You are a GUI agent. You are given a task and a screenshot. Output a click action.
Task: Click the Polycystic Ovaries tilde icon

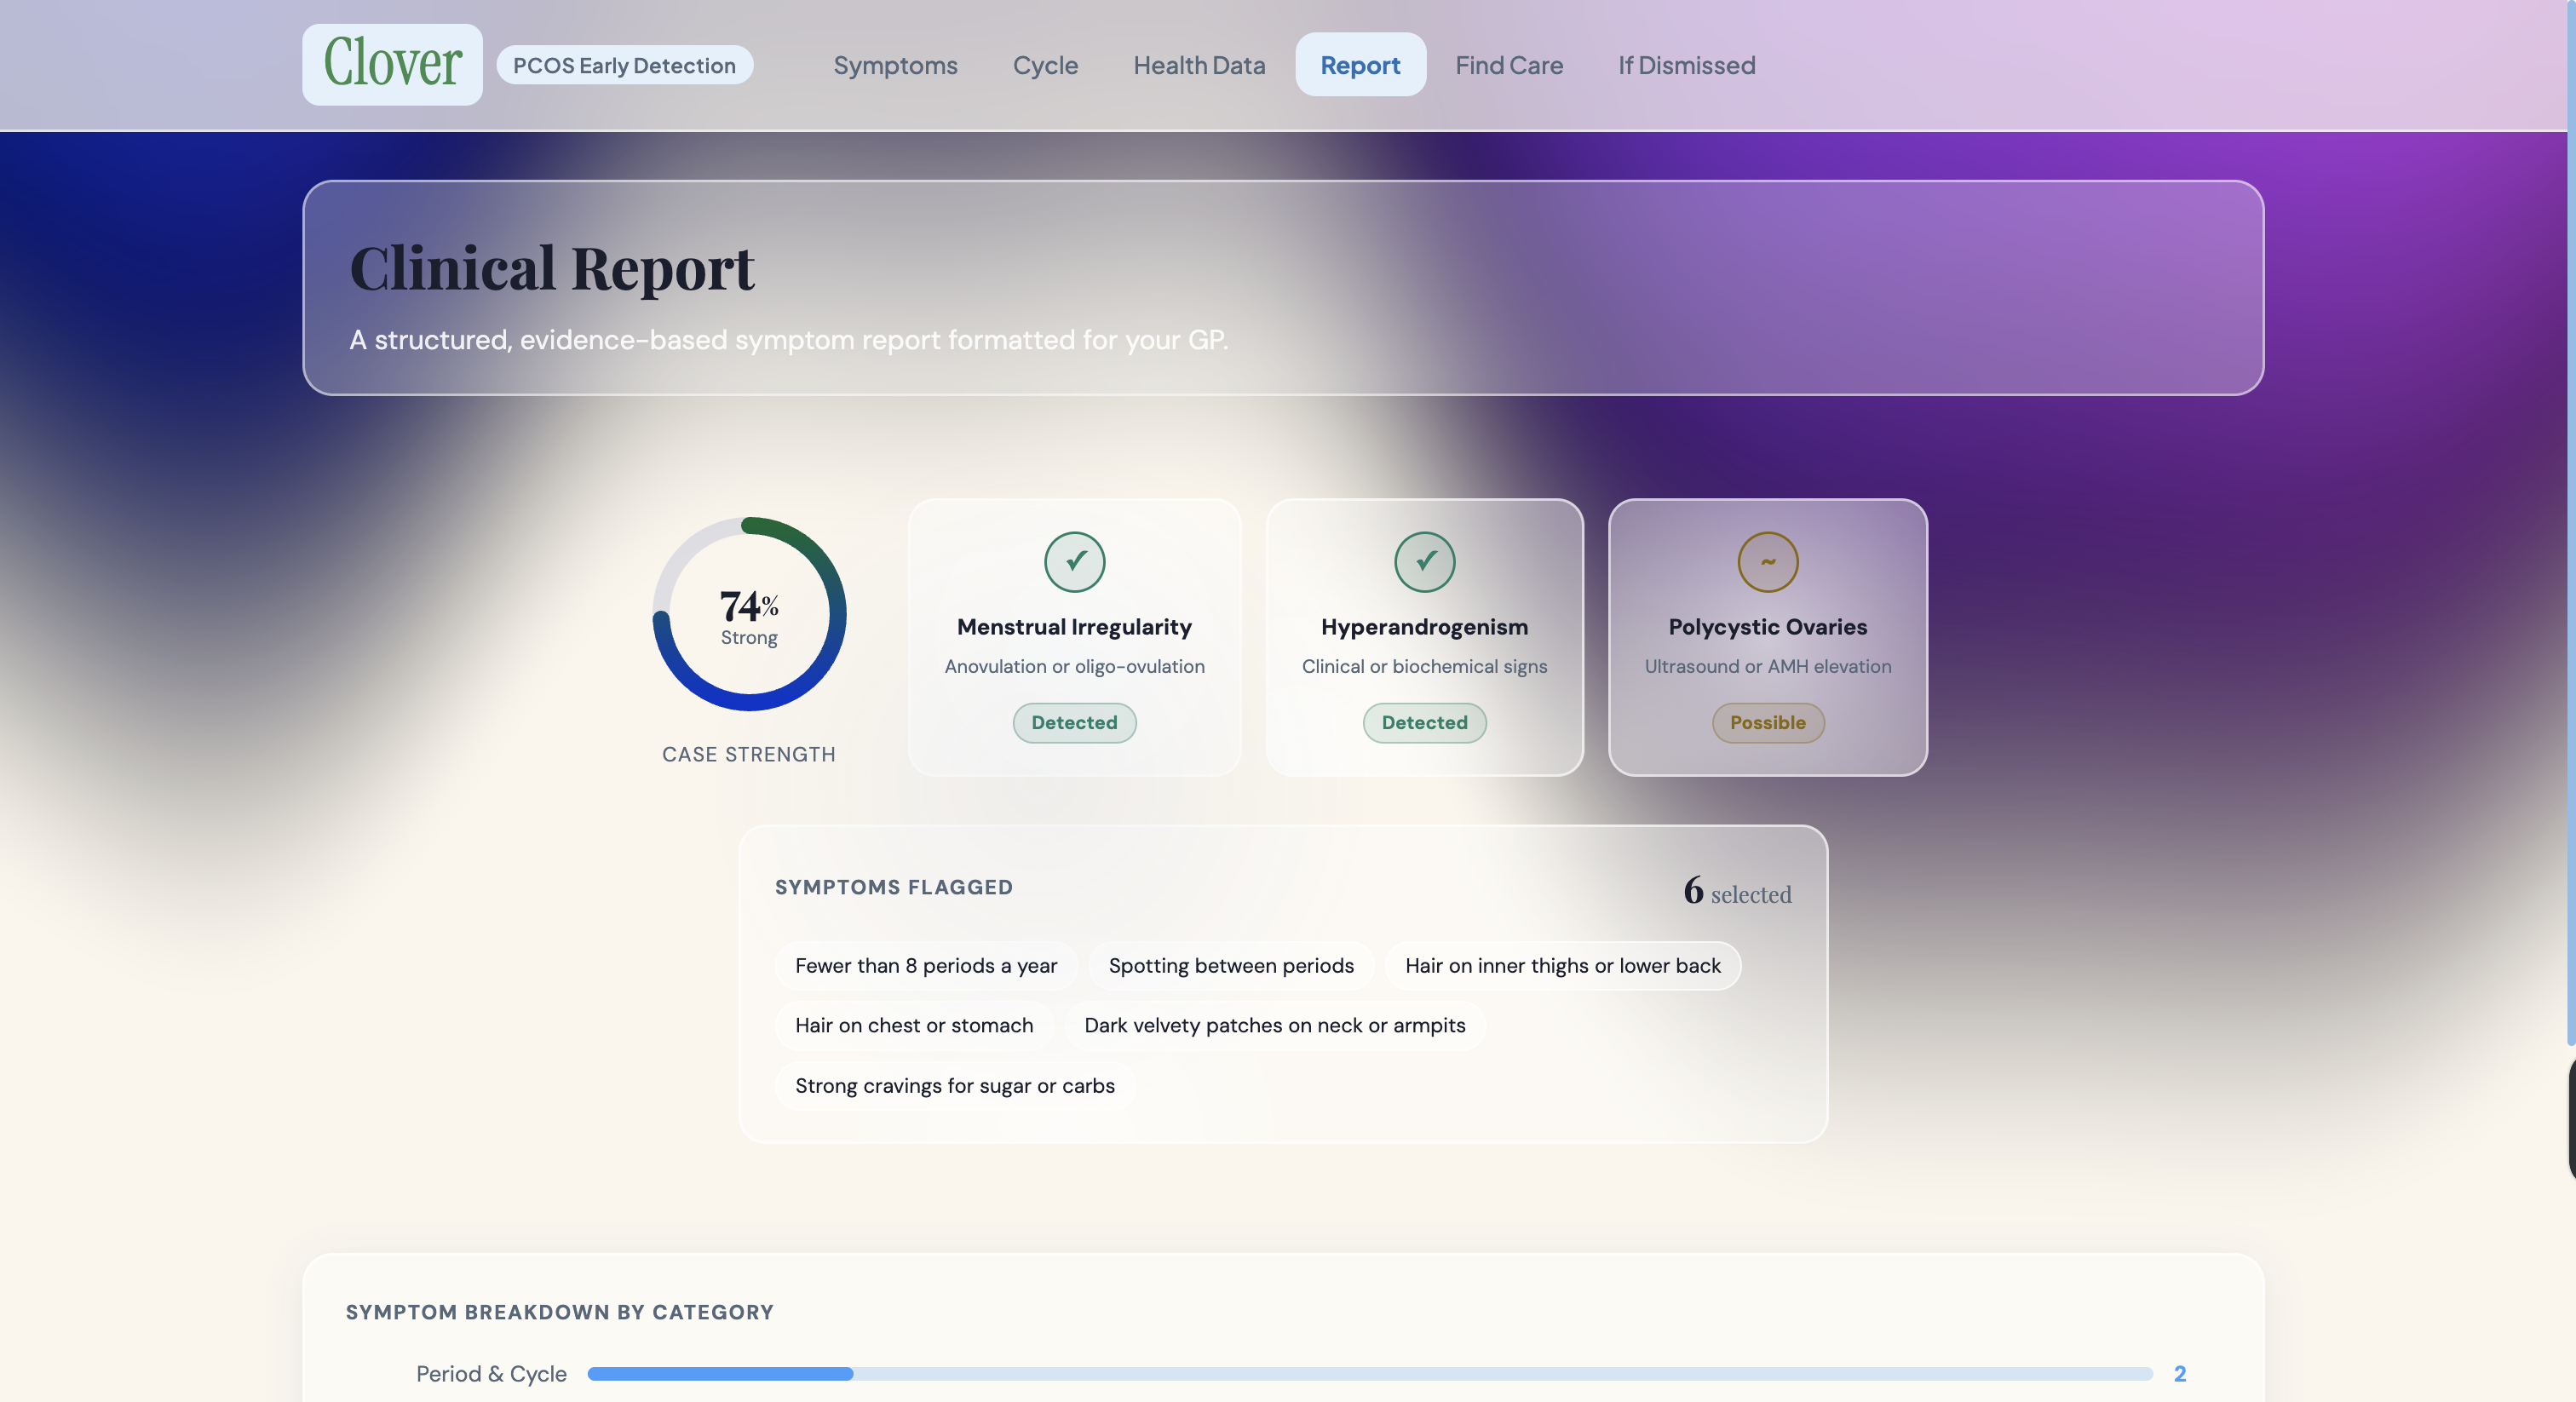[x=1767, y=562]
